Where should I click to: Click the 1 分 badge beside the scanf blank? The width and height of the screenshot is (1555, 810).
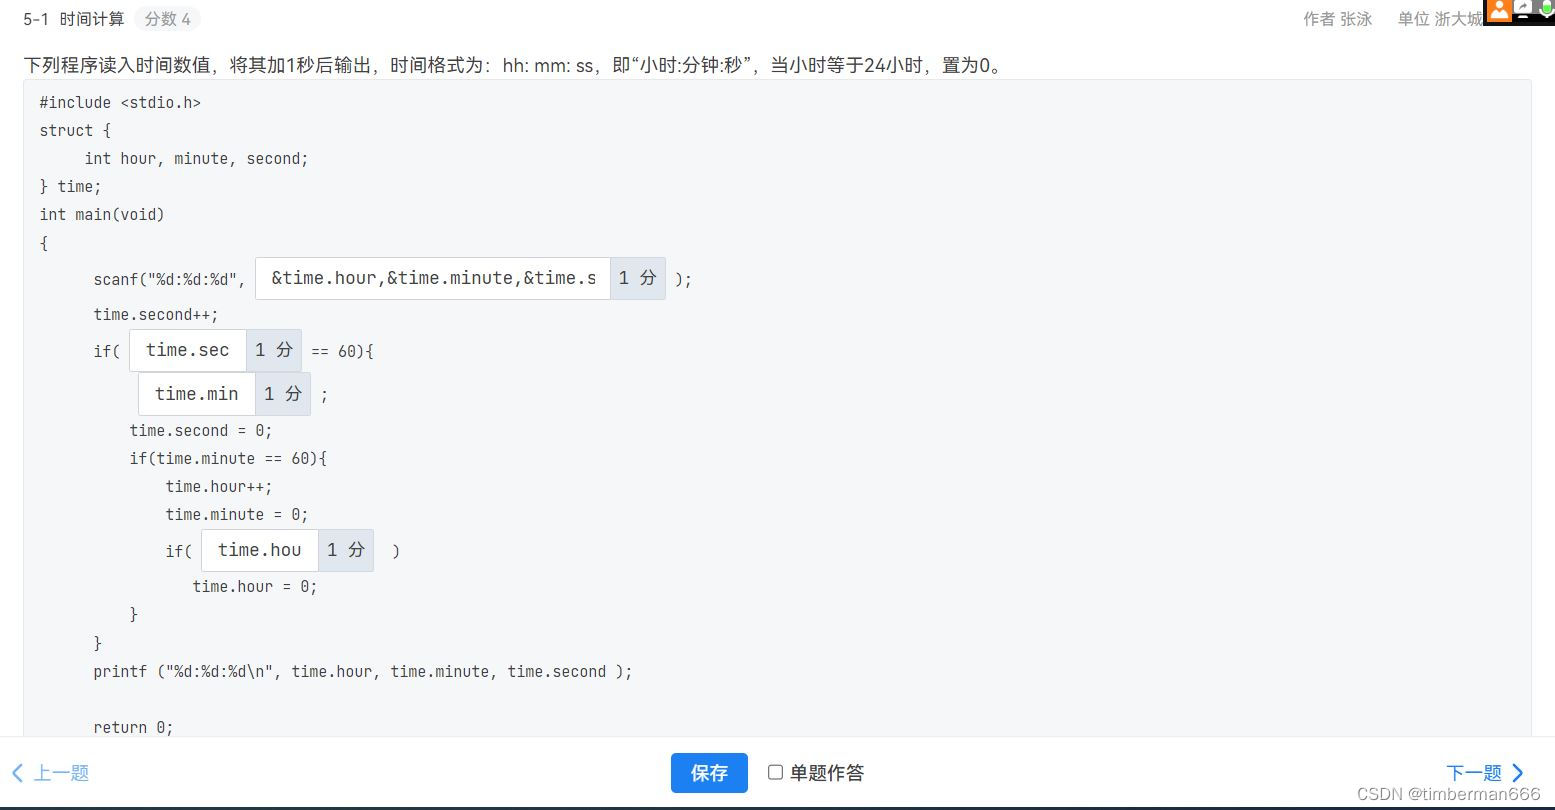click(637, 278)
